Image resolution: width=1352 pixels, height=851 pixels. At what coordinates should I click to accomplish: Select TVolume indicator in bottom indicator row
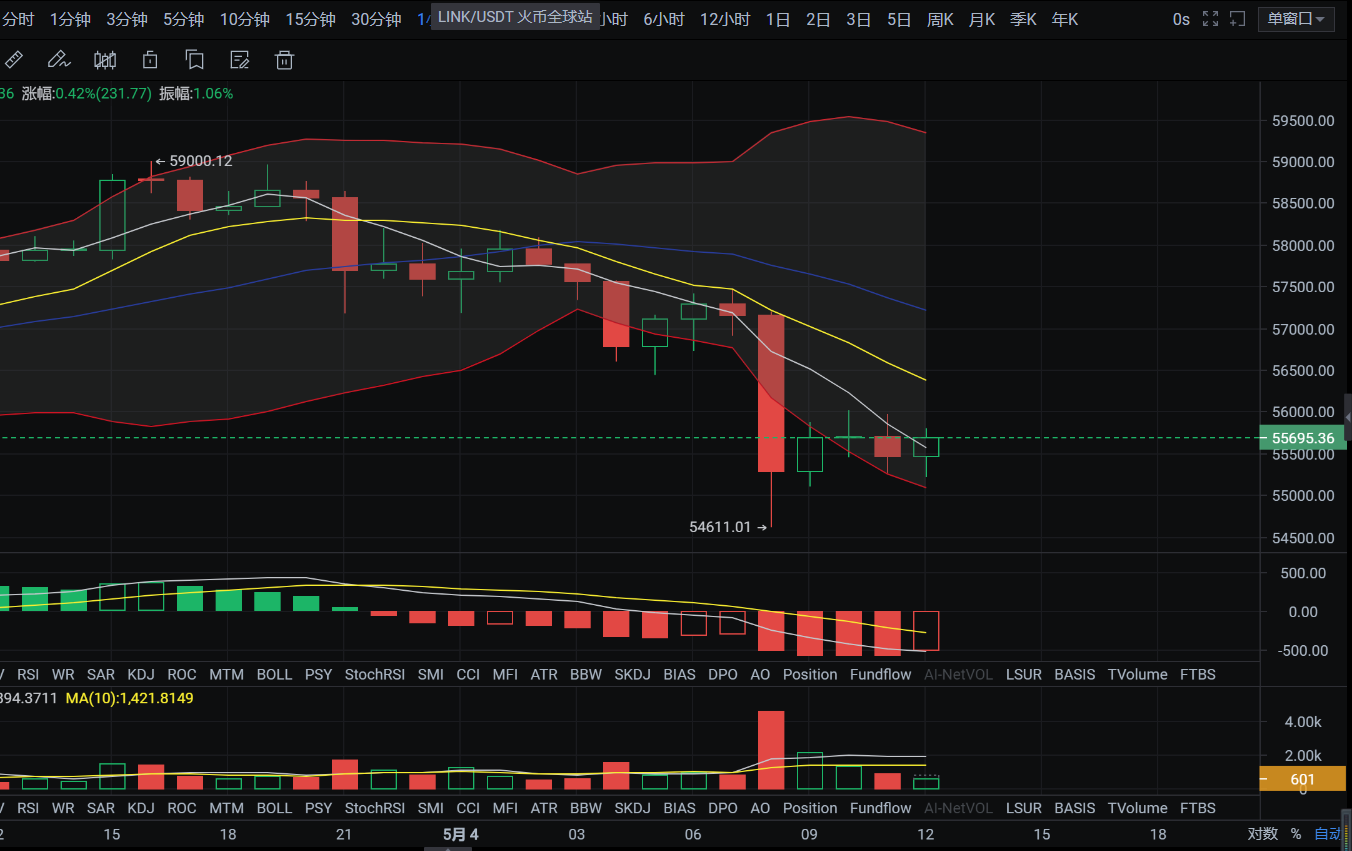1138,808
